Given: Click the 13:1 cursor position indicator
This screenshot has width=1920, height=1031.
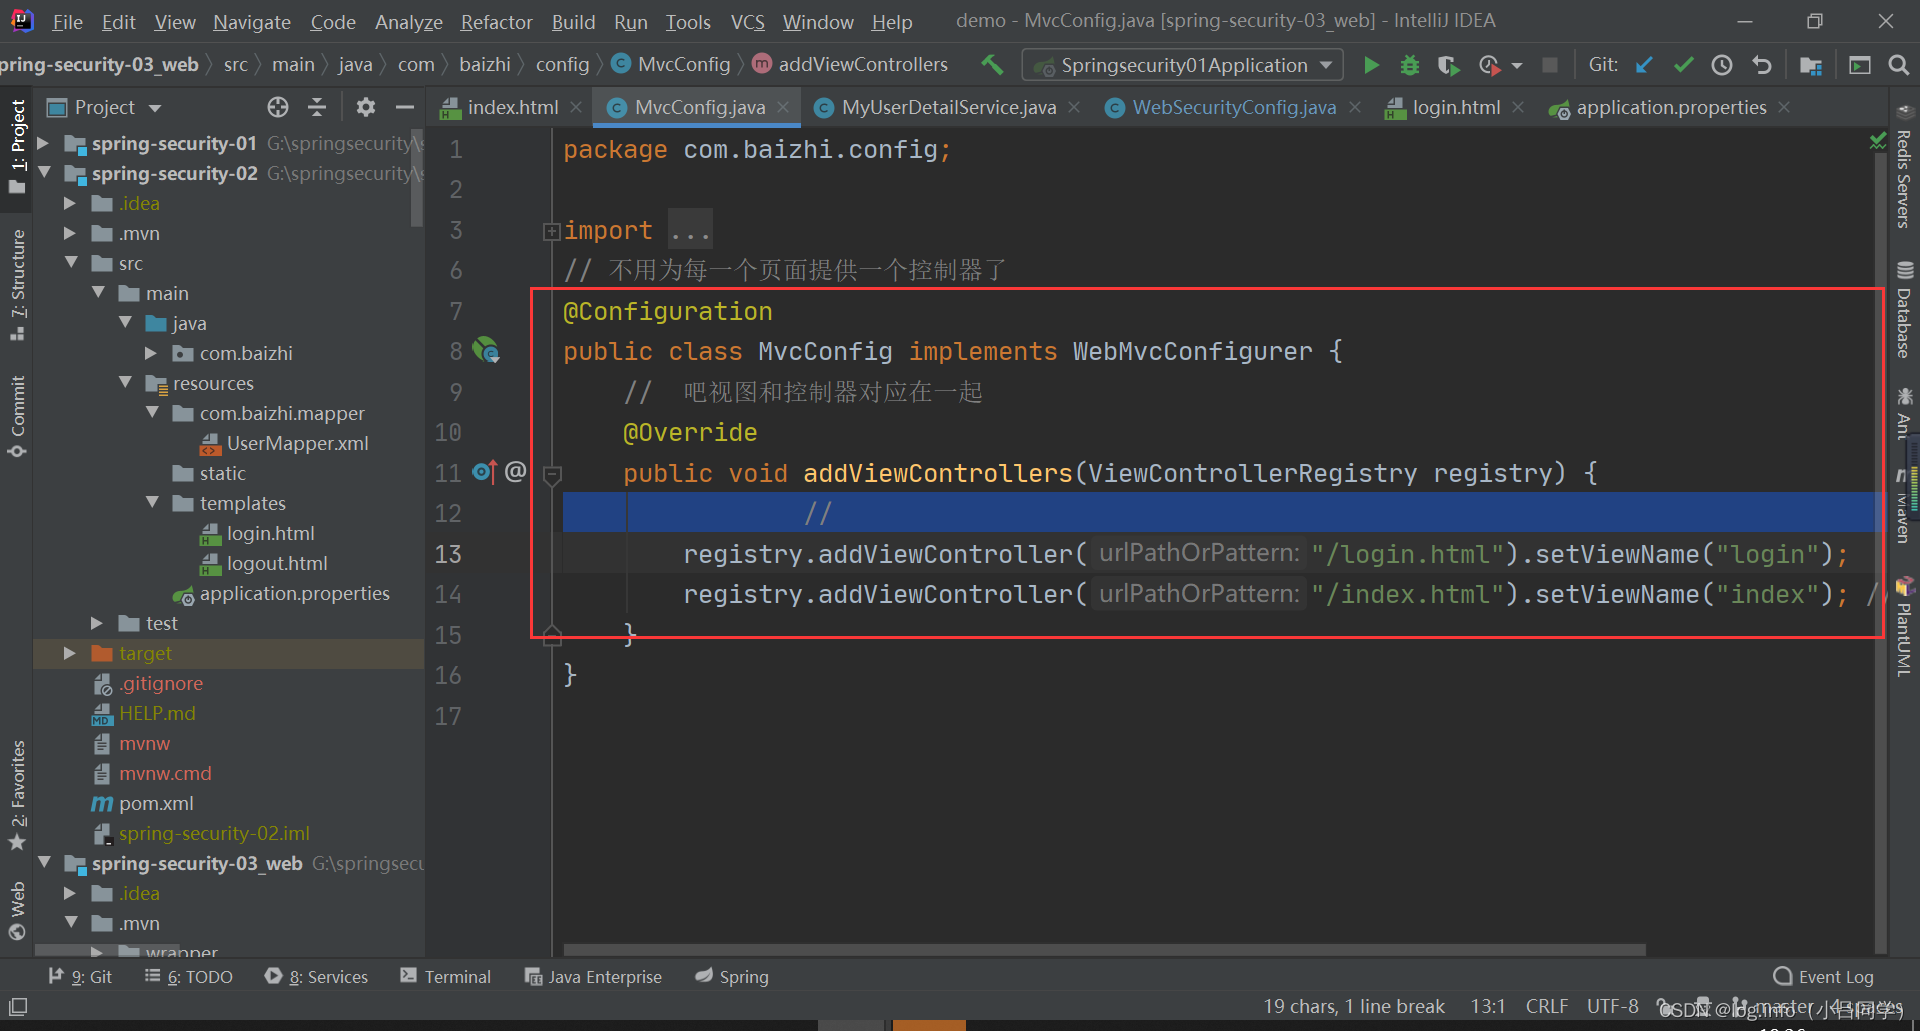Looking at the screenshot, I should [1487, 1006].
